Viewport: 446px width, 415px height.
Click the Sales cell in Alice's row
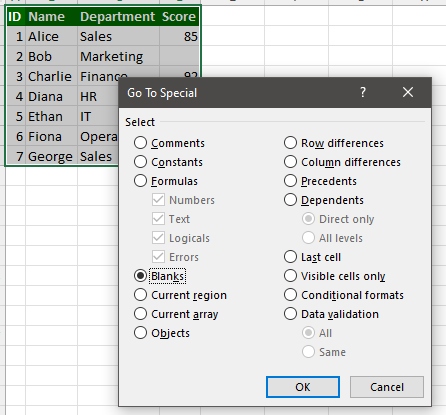point(119,36)
